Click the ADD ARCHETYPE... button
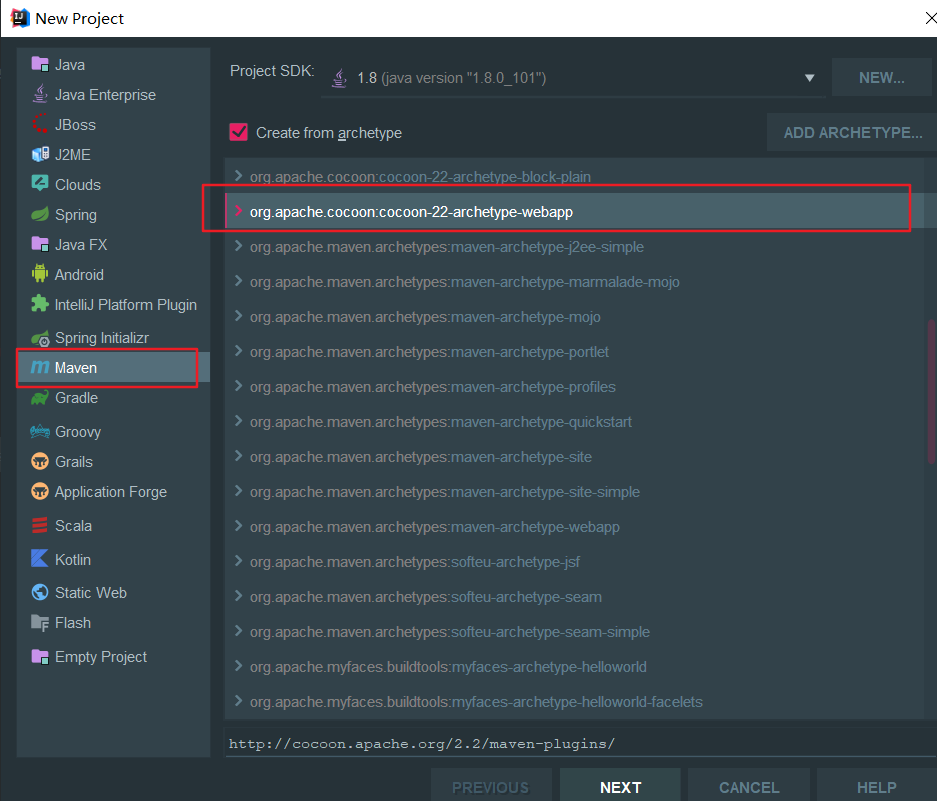 tap(853, 133)
